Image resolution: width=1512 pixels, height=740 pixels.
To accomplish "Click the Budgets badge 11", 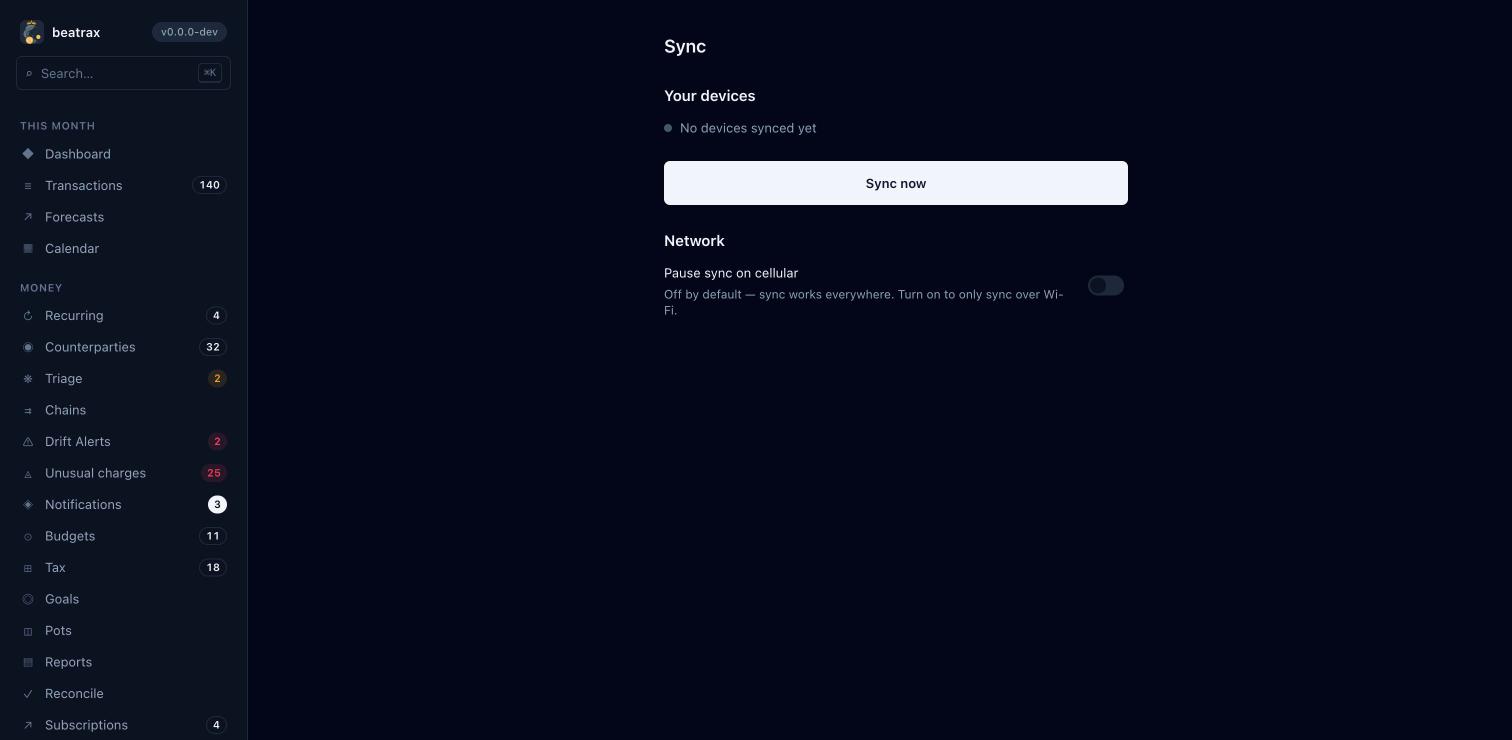I will 212,536.
